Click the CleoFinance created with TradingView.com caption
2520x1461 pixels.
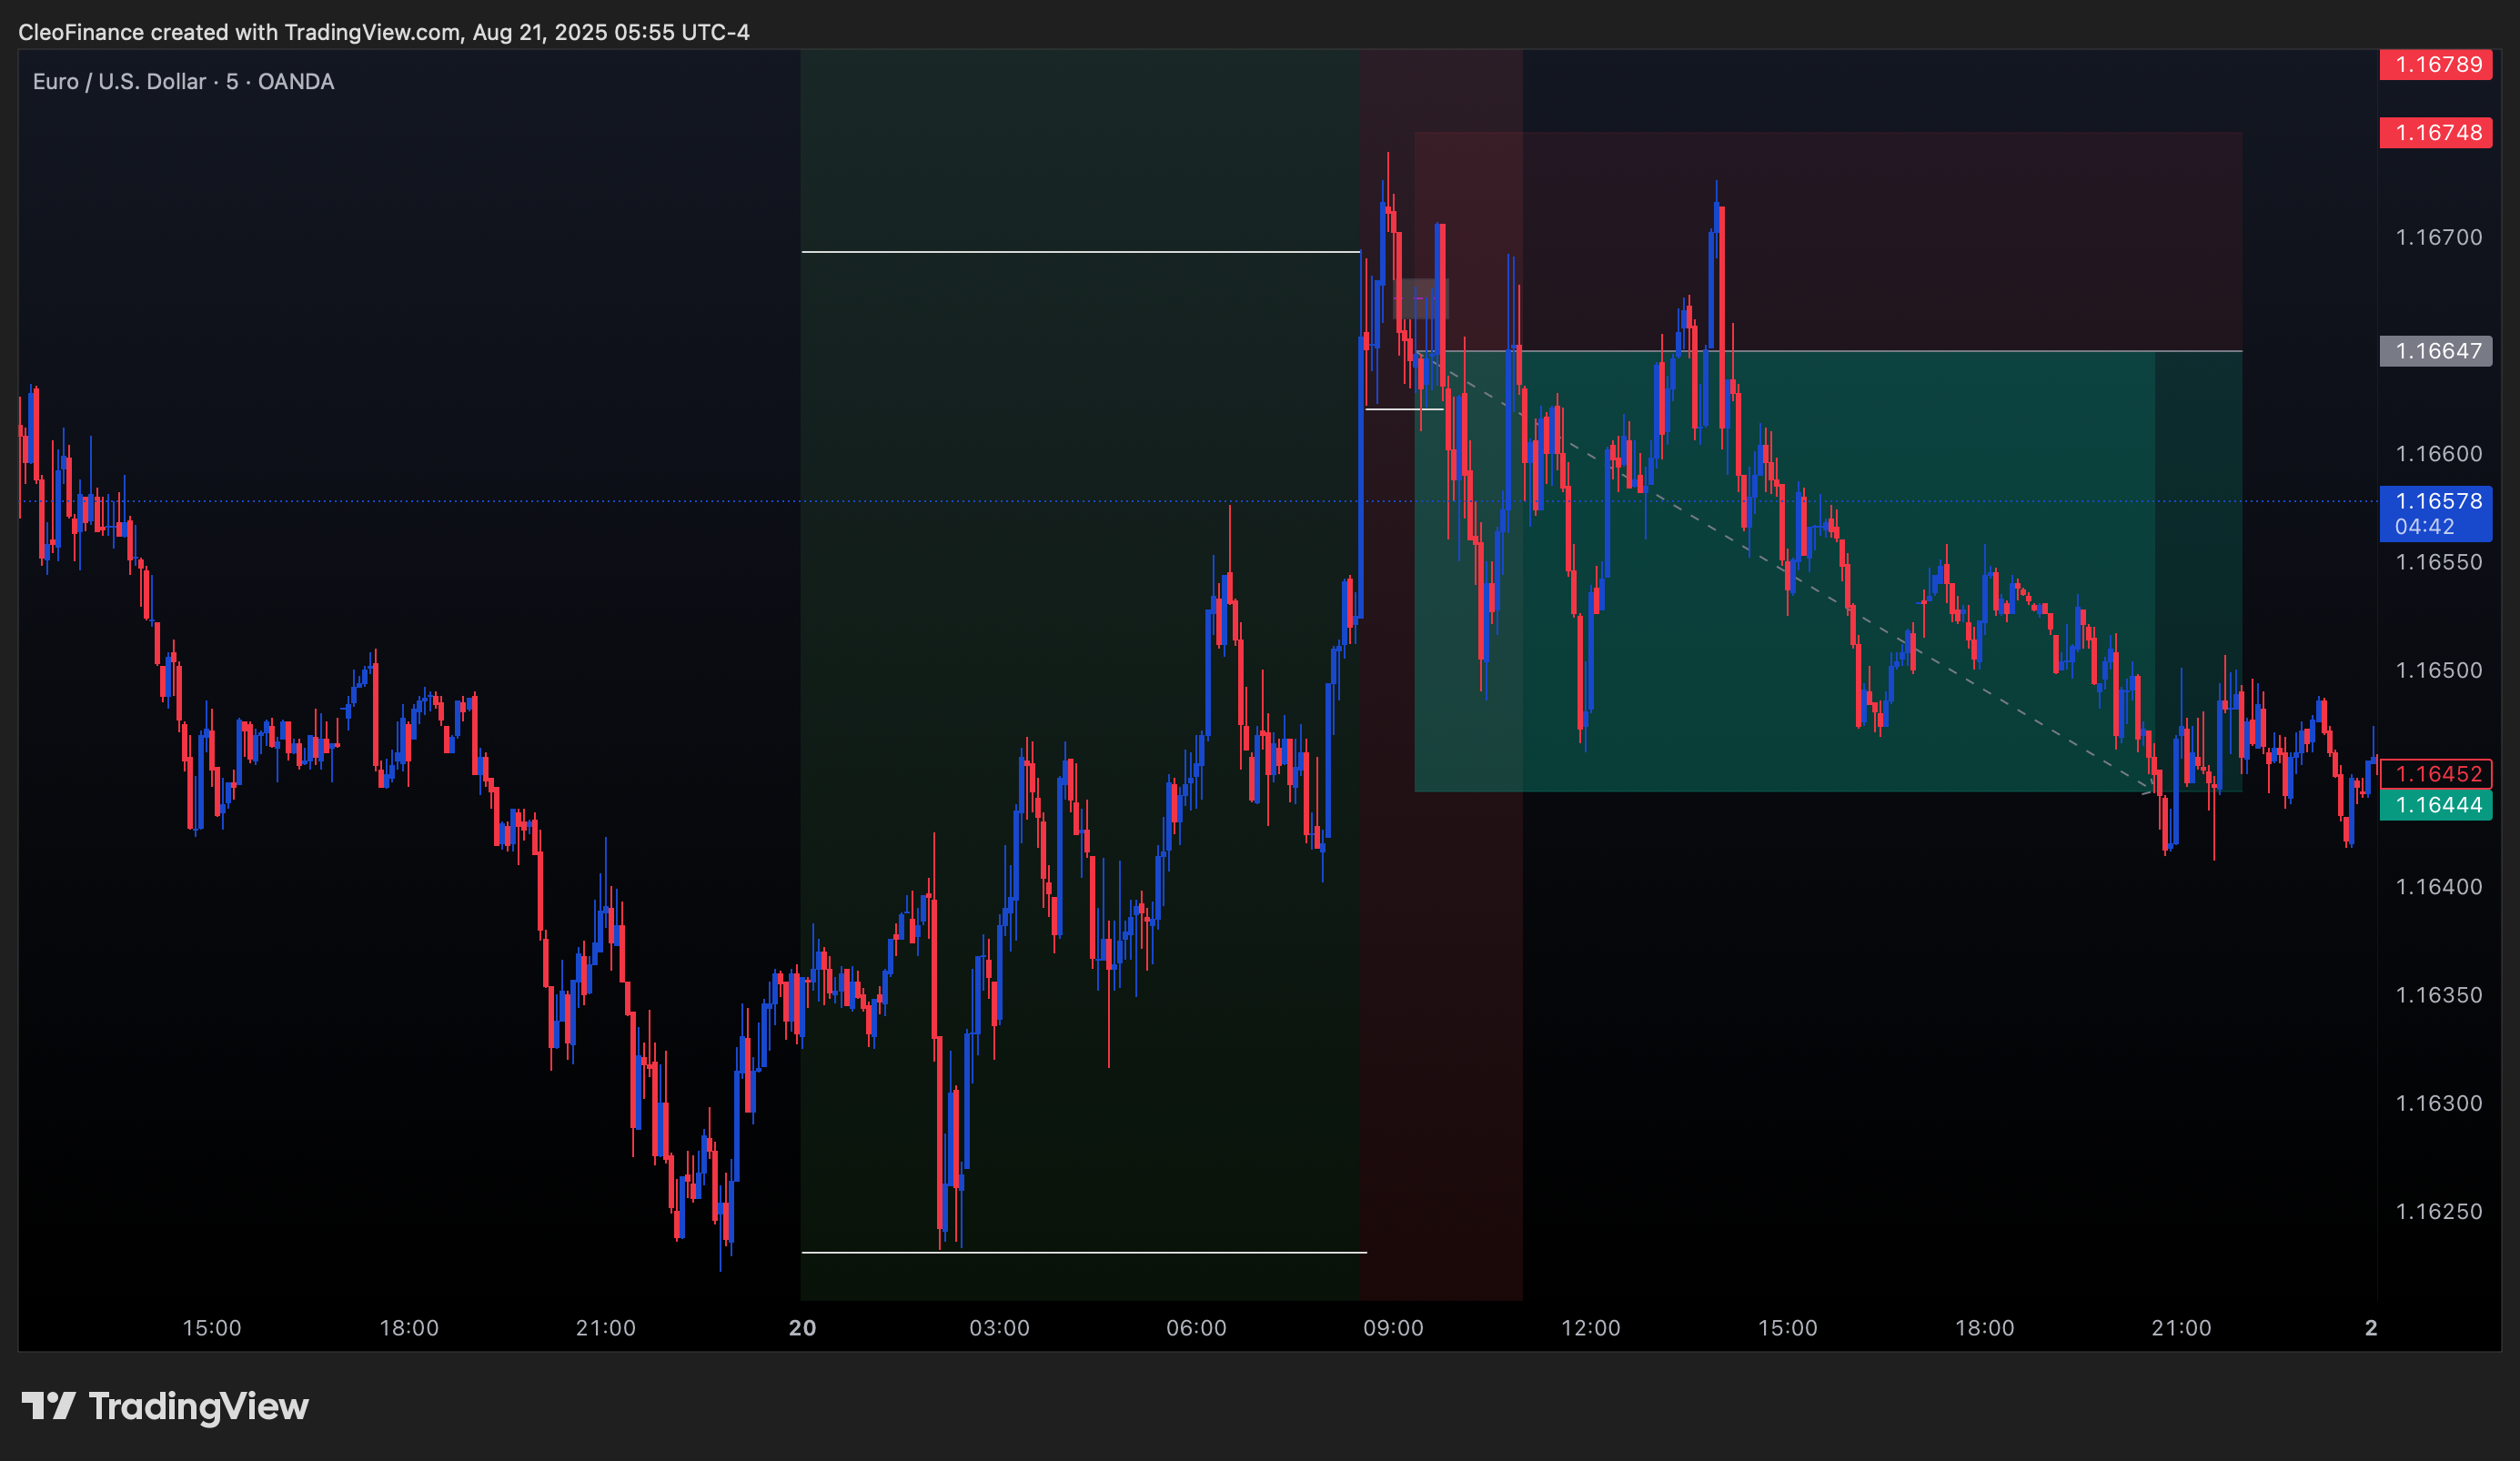pos(384,32)
